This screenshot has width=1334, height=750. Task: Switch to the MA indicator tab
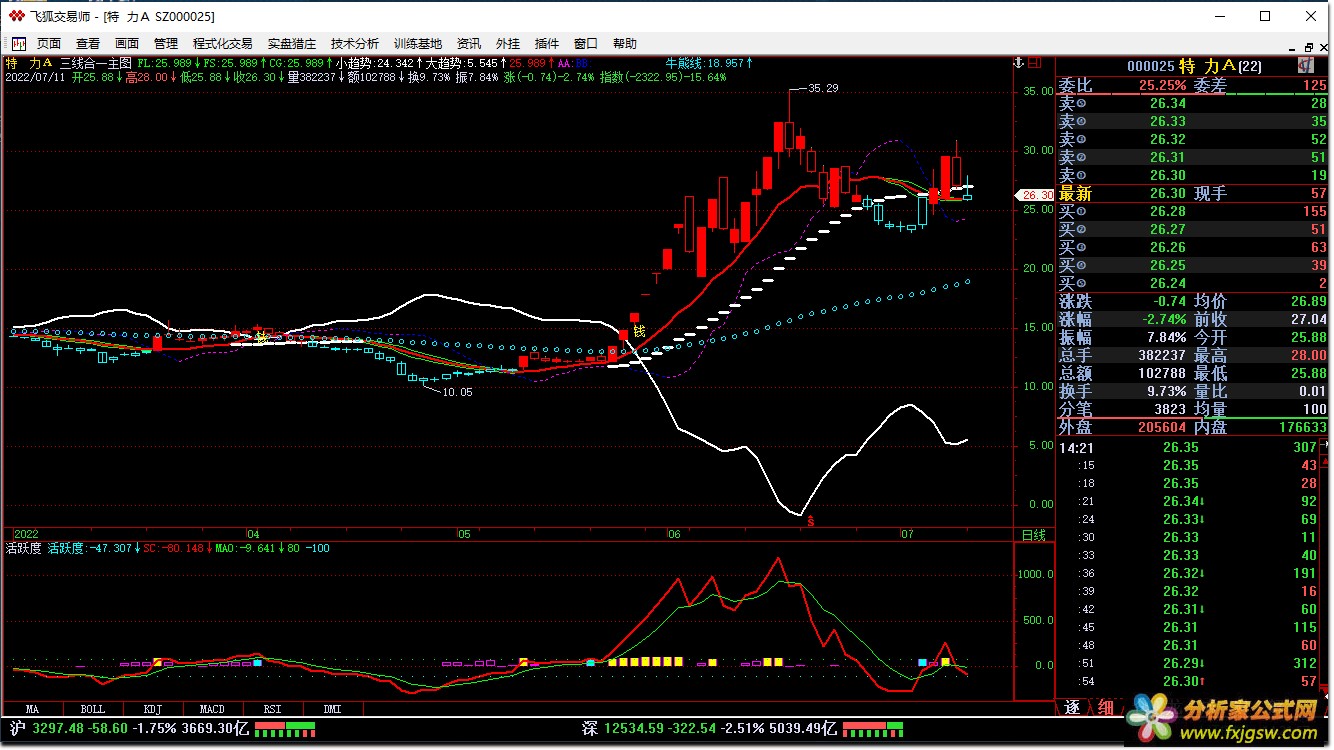(32, 709)
